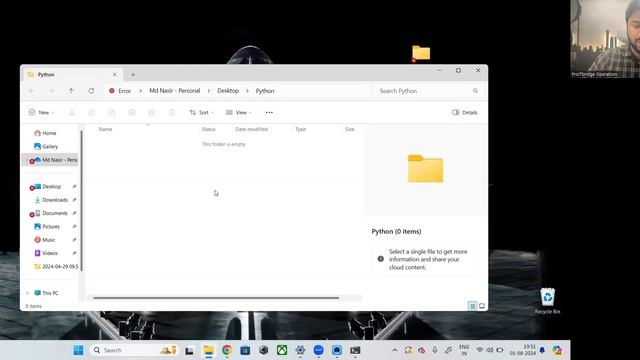This screenshot has width=640, height=360.
Task: Click the Paste icon in toolbar
Action: click(112, 112)
